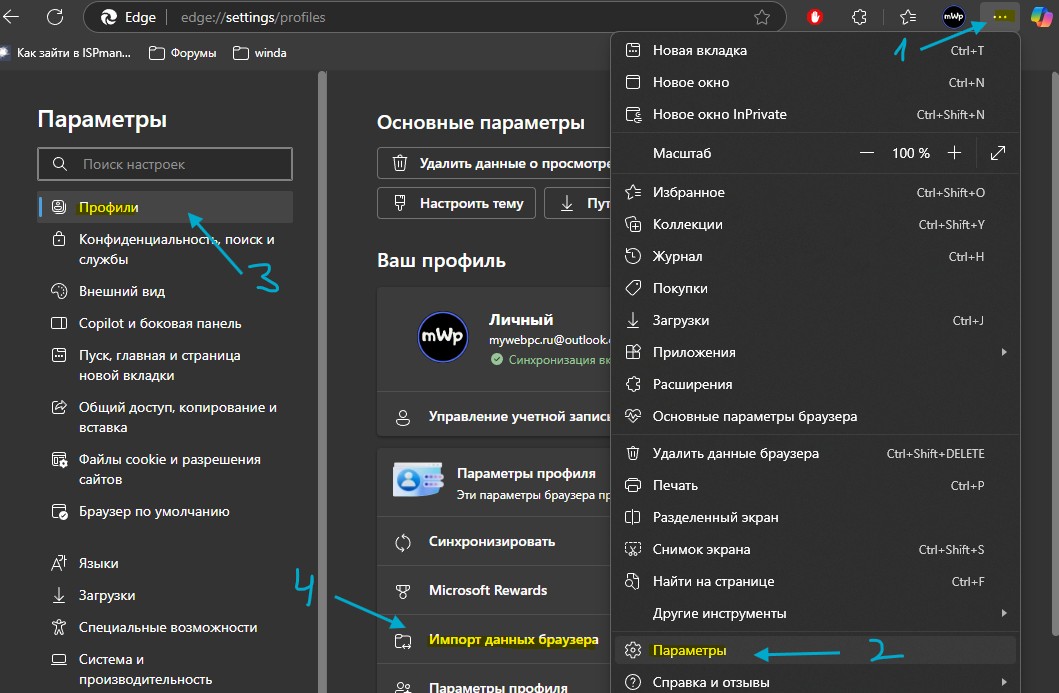Open Файлы cookie и разрешения сайтов

point(166,469)
